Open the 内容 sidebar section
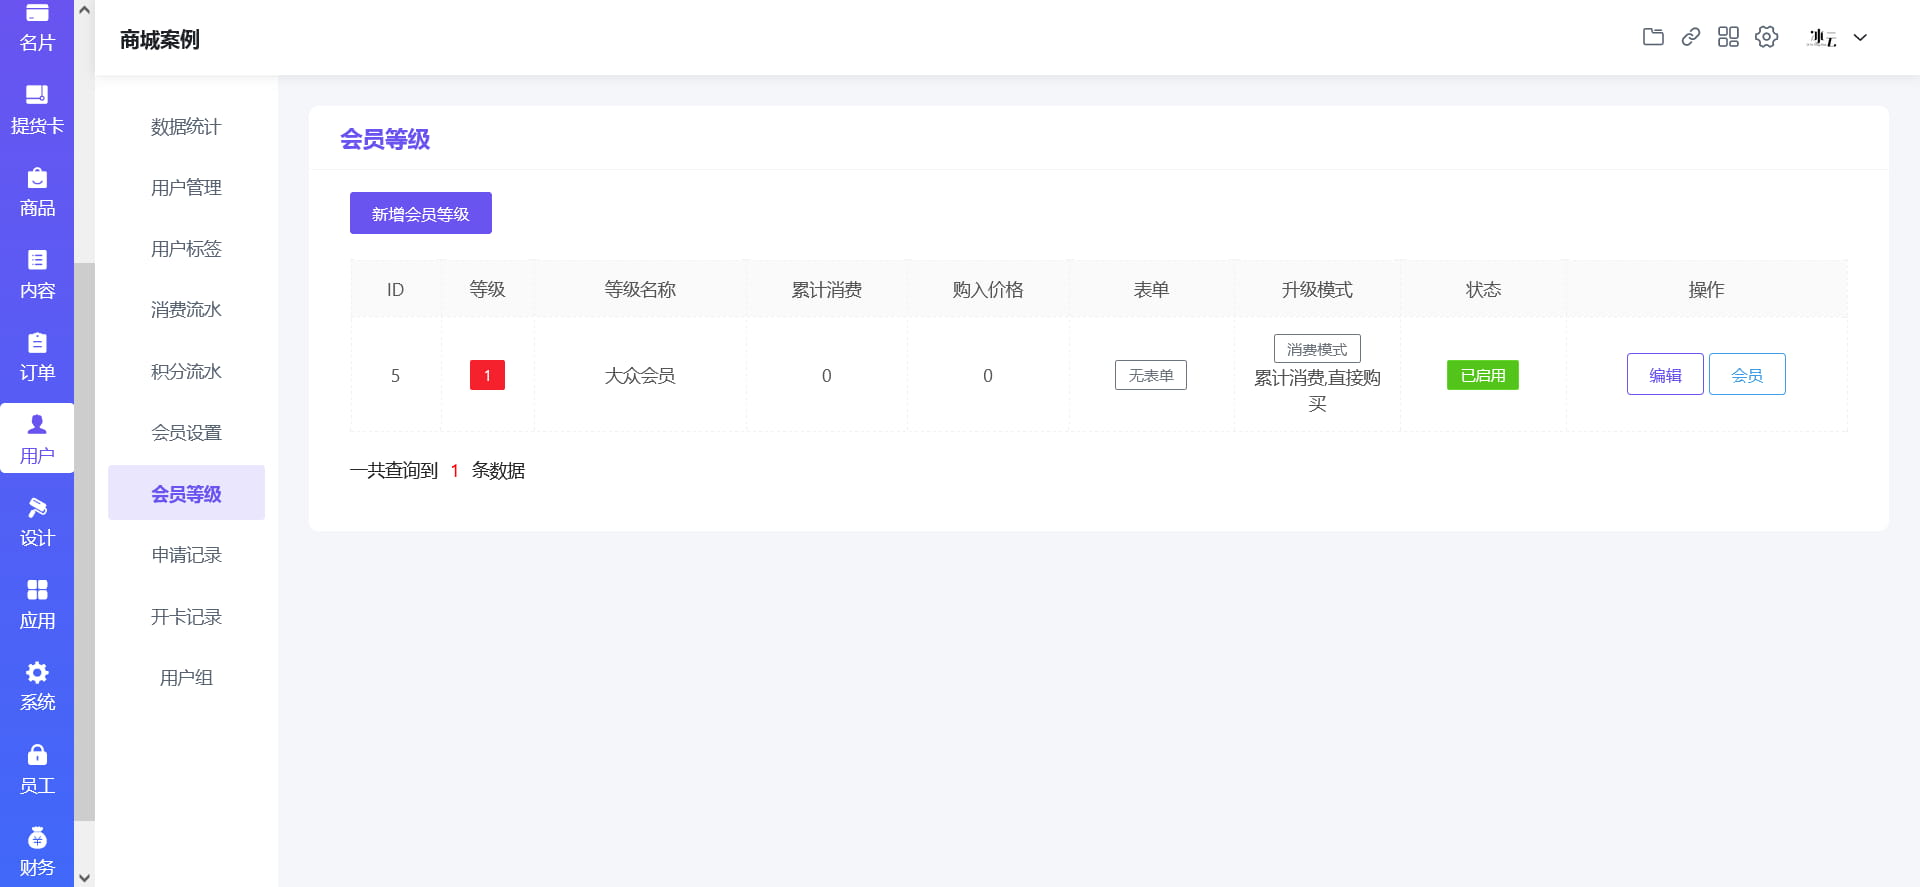 click(x=37, y=275)
